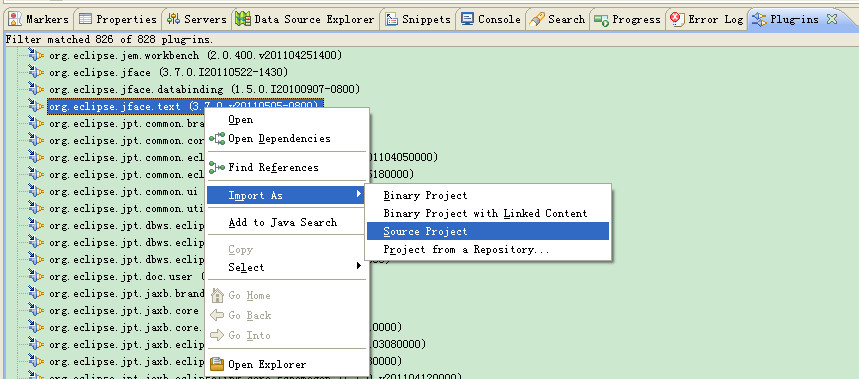Click the Data Source Explorer tab icon
The image size is (859, 379).
tap(243, 19)
